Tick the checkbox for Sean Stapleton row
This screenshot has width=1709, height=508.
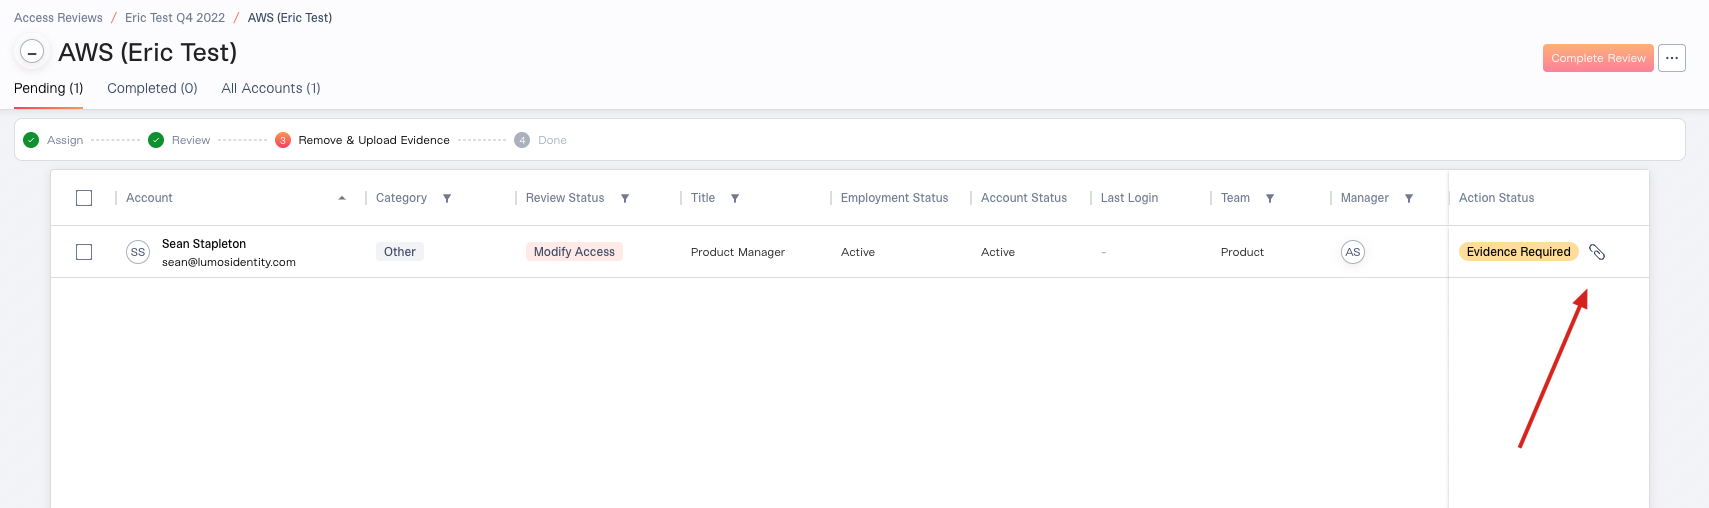pos(84,252)
